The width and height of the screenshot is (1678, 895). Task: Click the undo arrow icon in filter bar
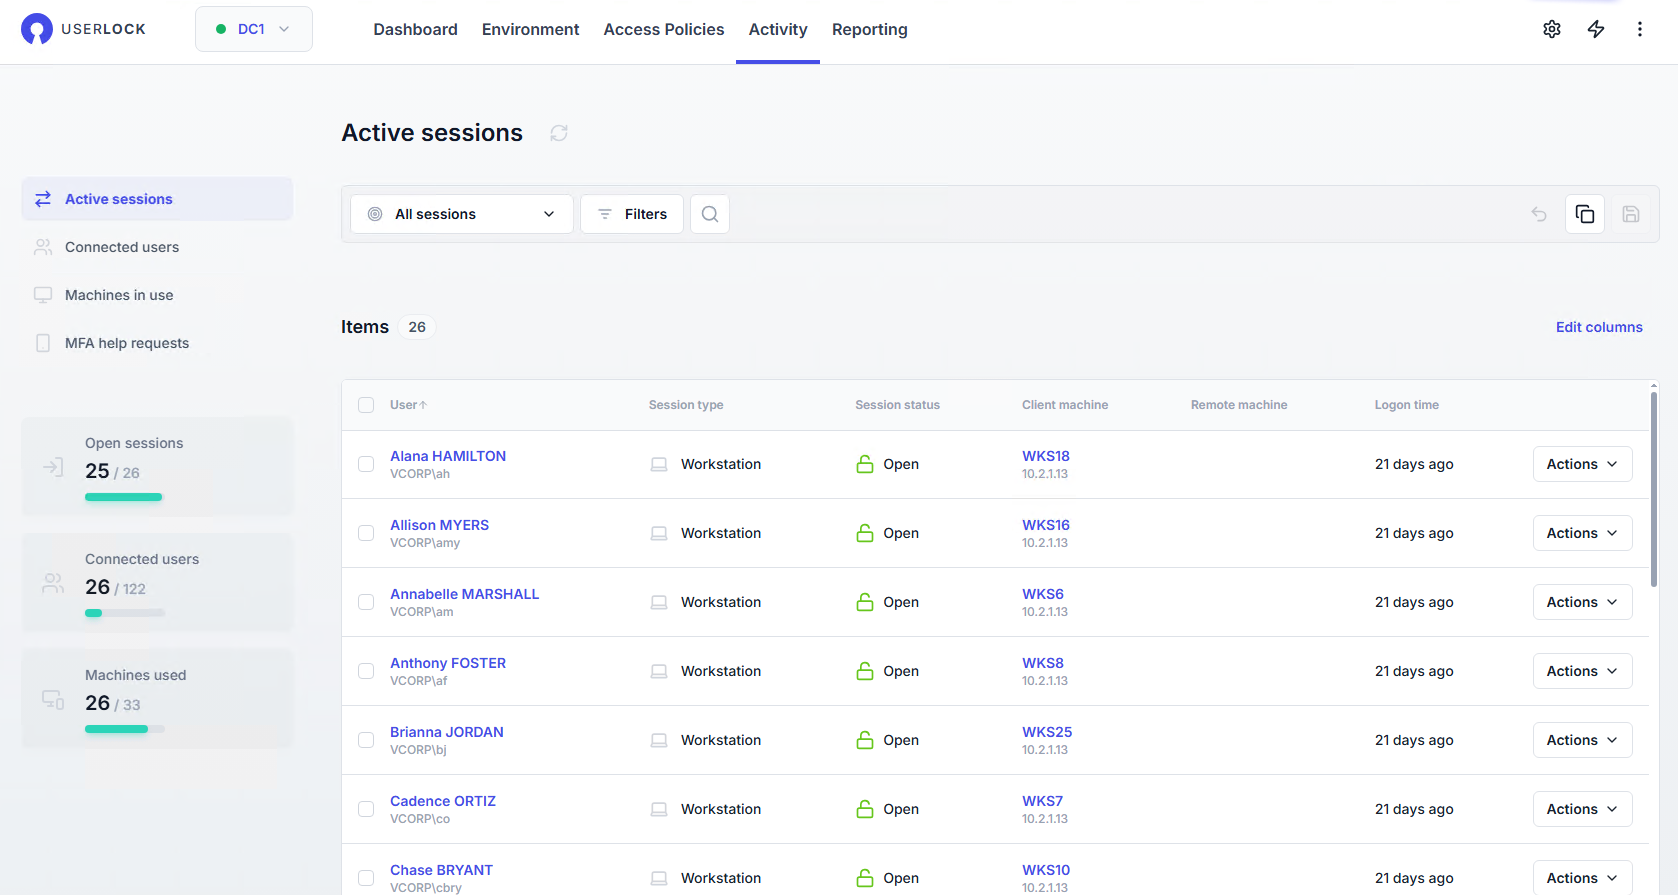pyautogui.click(x=1538, y=214)
